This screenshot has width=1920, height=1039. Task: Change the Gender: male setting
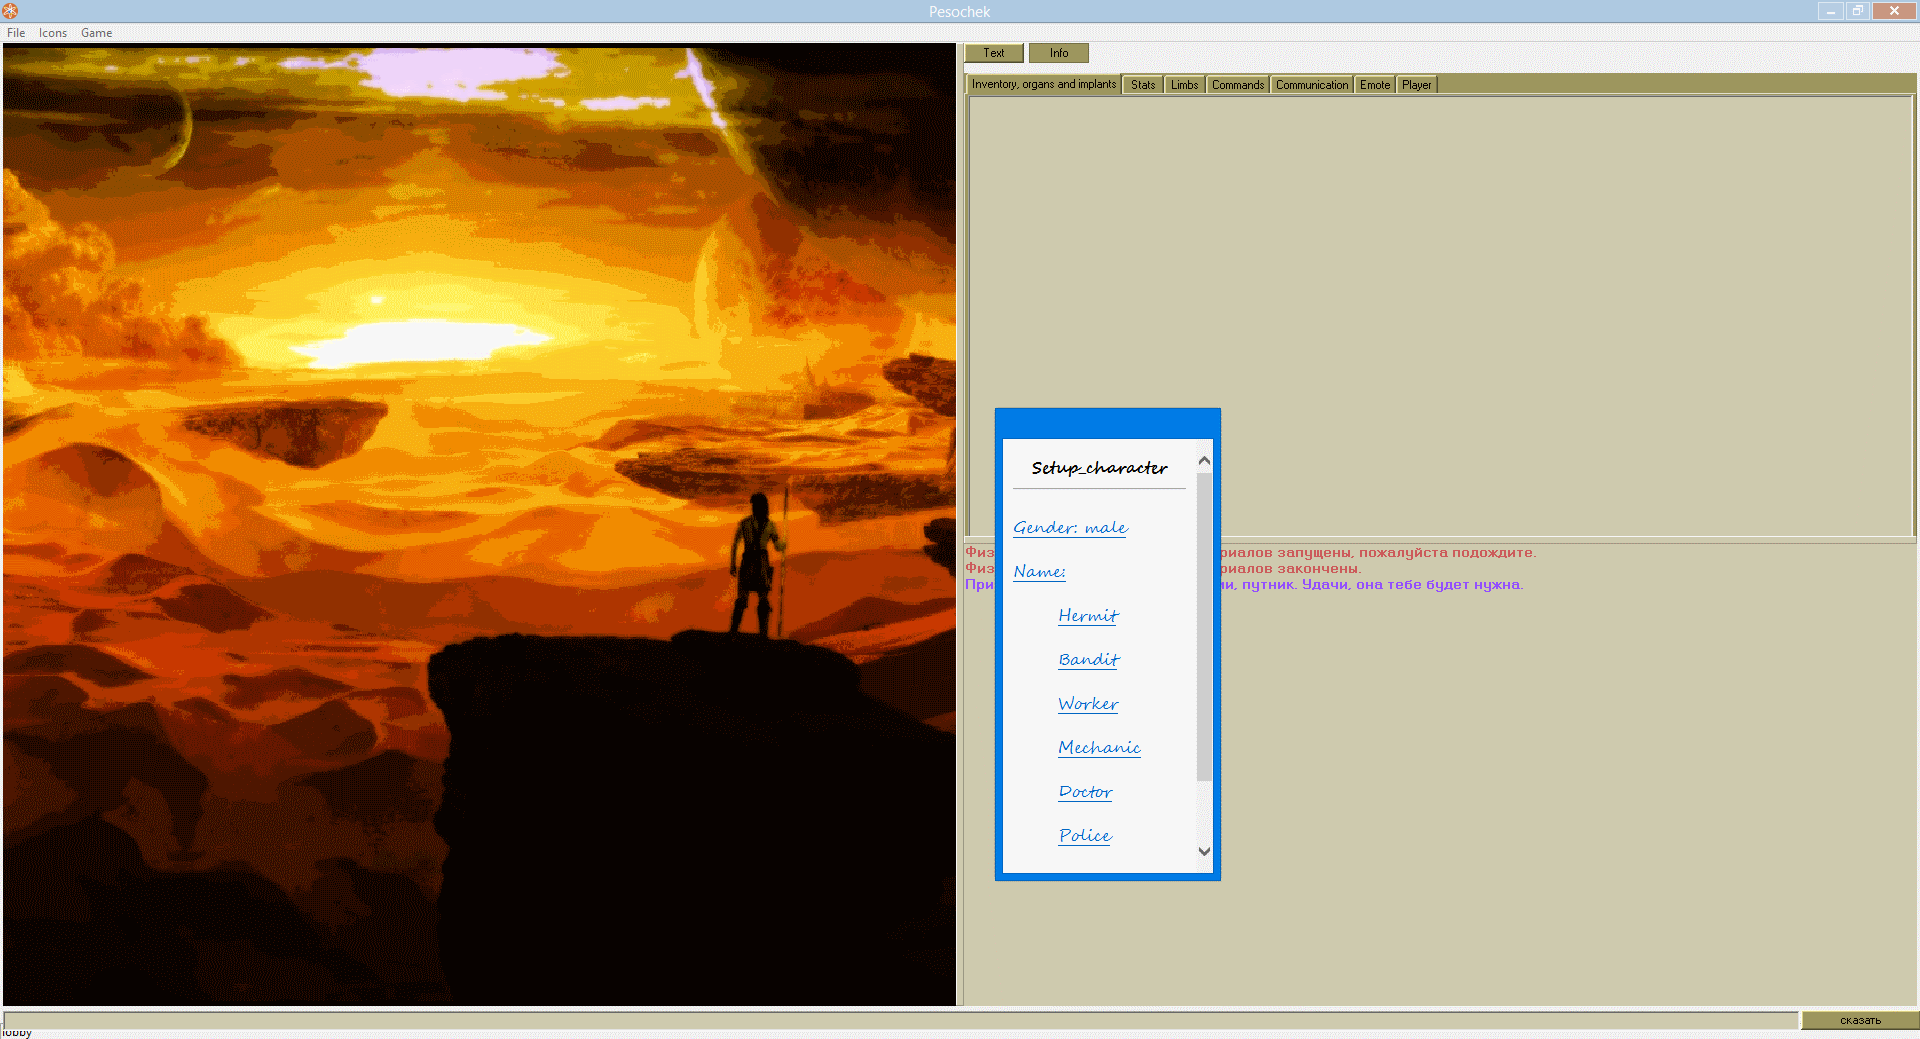1070,528
